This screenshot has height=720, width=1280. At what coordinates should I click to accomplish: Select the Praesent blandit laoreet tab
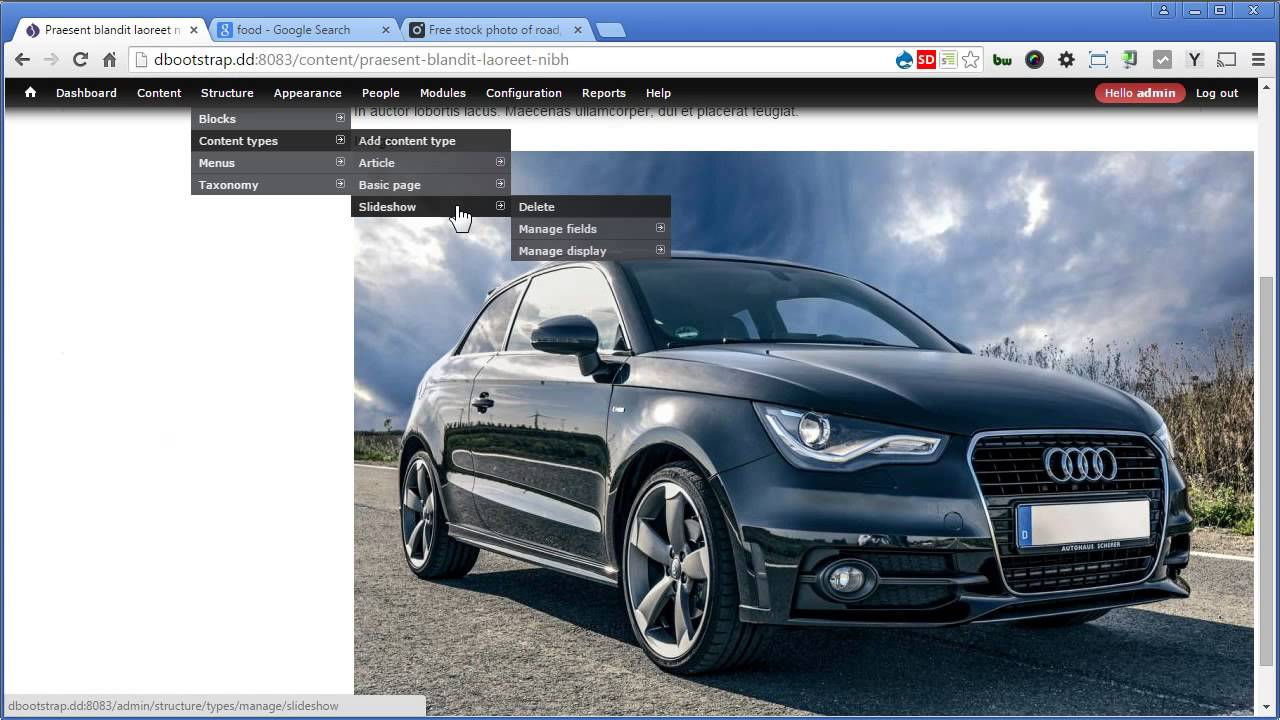[x=110, y=30]
